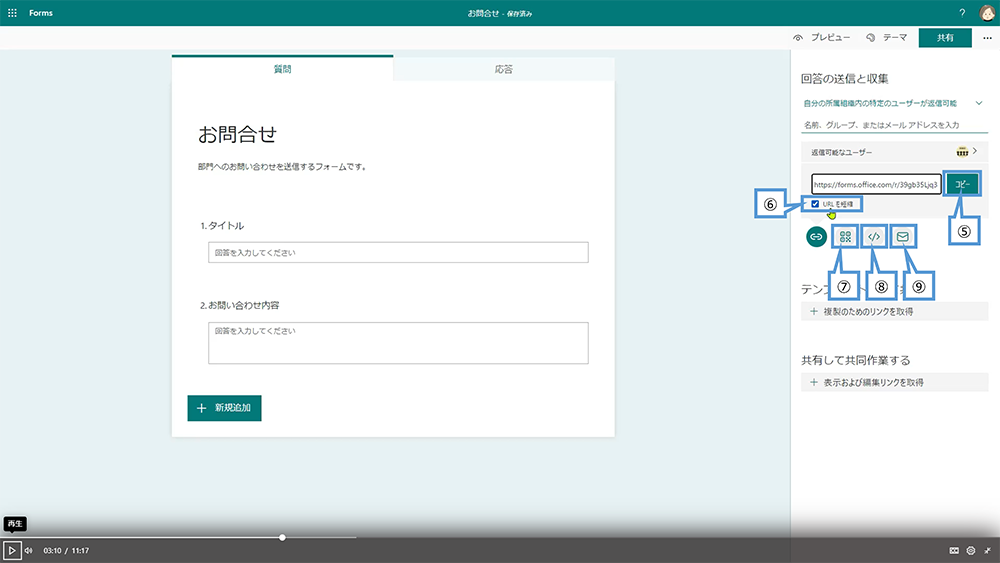Switch to the 応答 tab

[504, 69]
